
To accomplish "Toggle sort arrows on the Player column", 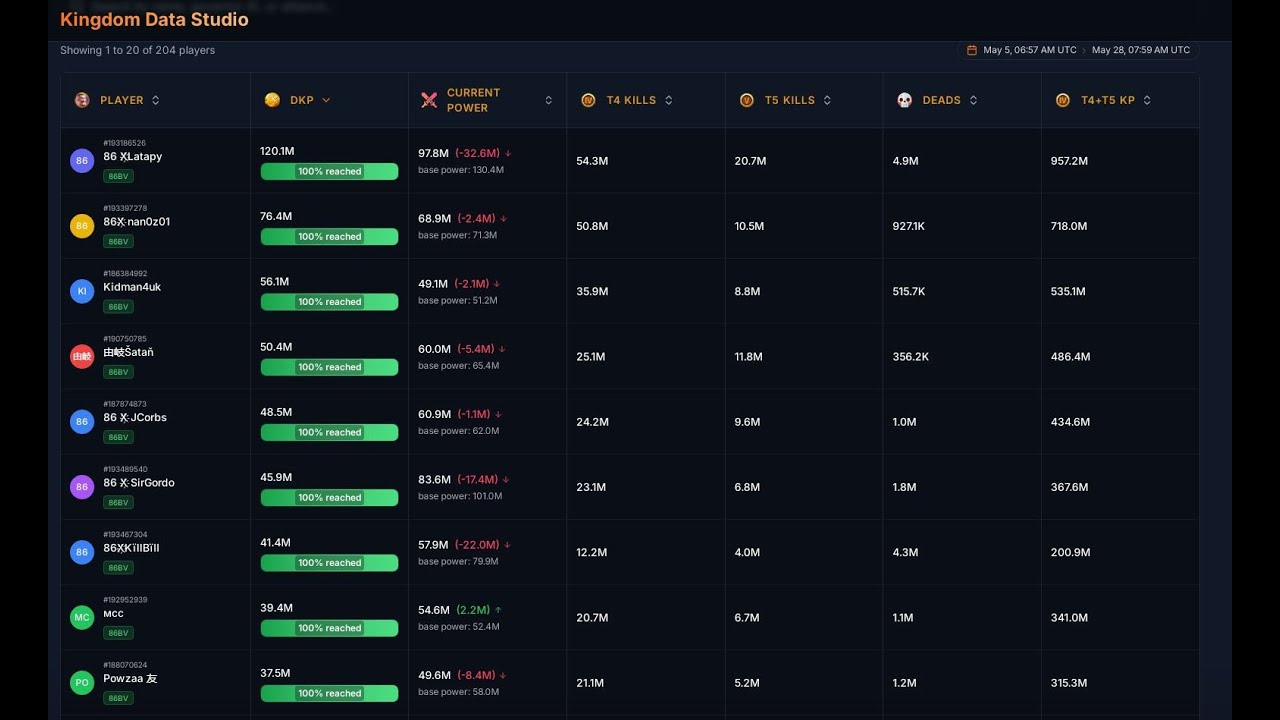I will tap(156, 100).
